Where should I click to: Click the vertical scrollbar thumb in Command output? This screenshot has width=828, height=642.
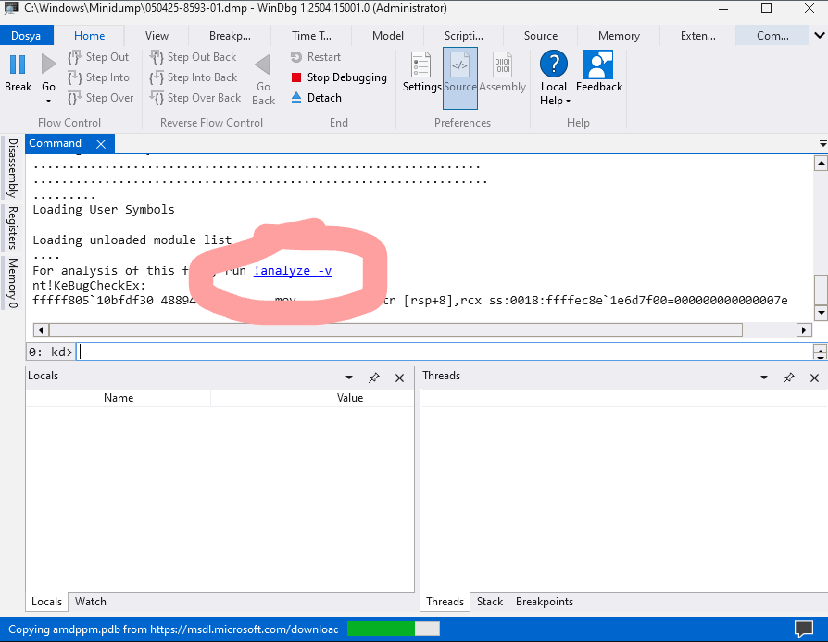point(821,289)
